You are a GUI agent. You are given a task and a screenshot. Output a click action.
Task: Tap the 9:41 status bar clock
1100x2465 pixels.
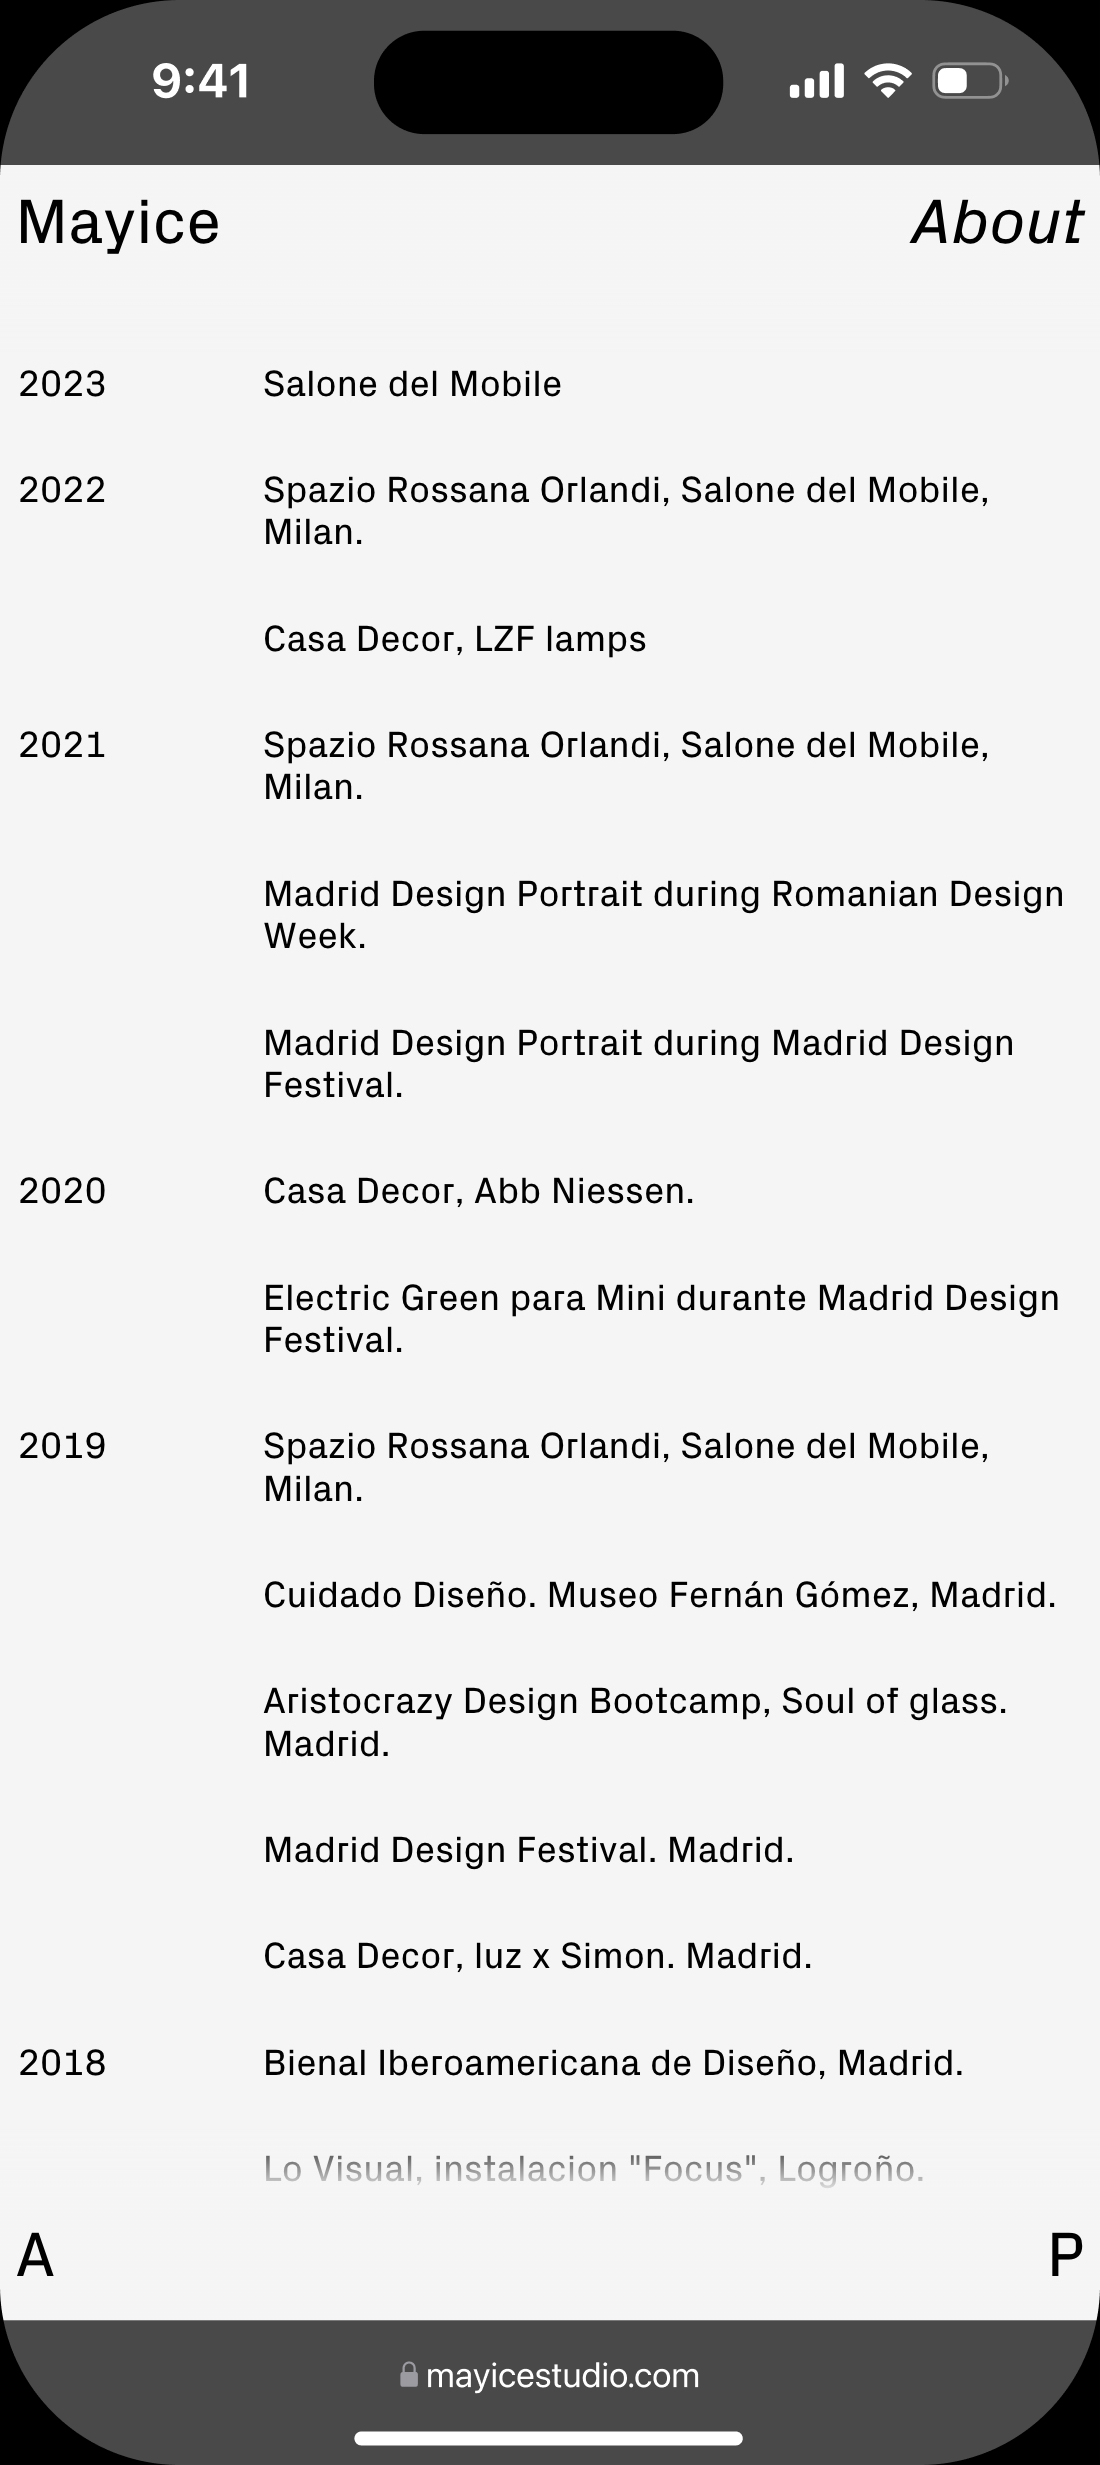click(x=201, y=81)
